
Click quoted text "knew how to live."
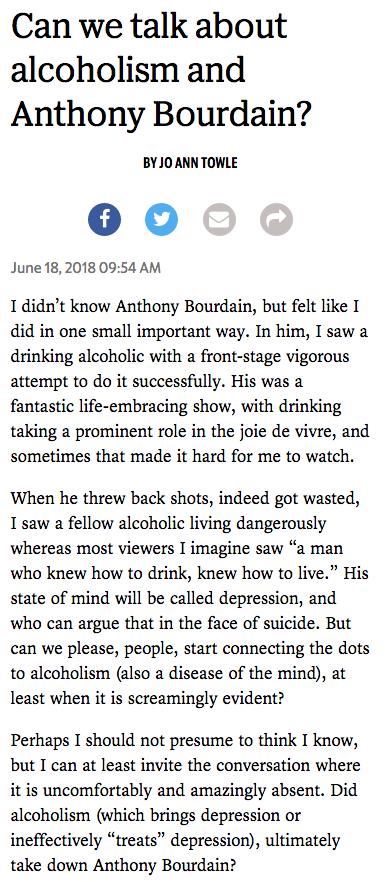tap(280, 574)
